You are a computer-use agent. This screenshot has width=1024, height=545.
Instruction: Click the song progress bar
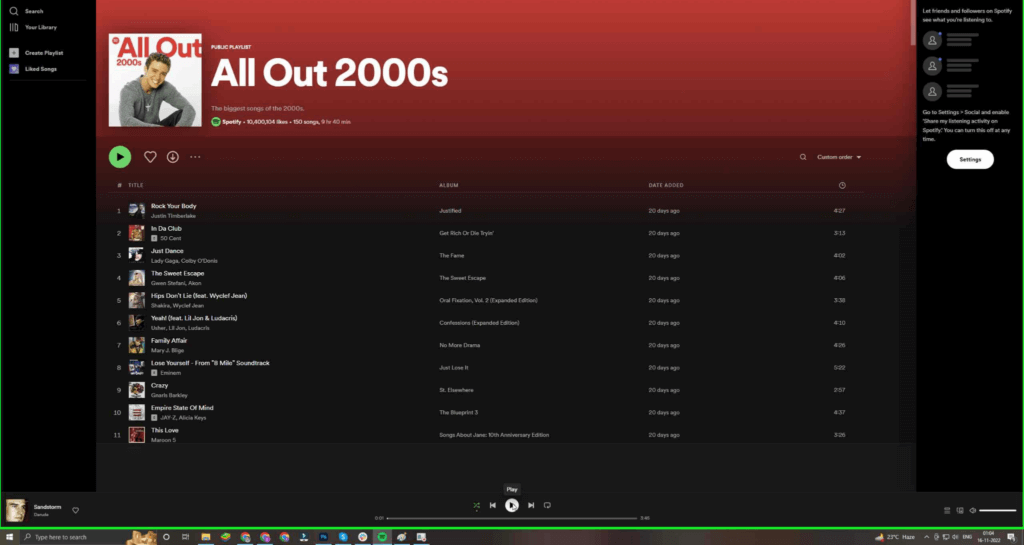[512, 518]
